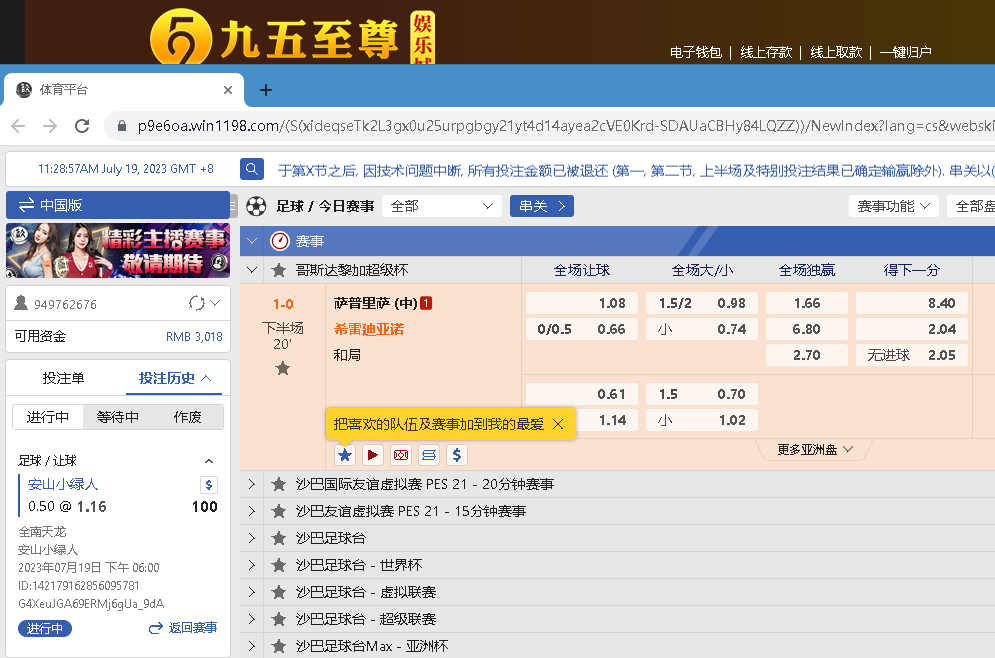The image size is (995, 658).
Task: Open the match statistics list icon
Action: [x=429, y=455]
